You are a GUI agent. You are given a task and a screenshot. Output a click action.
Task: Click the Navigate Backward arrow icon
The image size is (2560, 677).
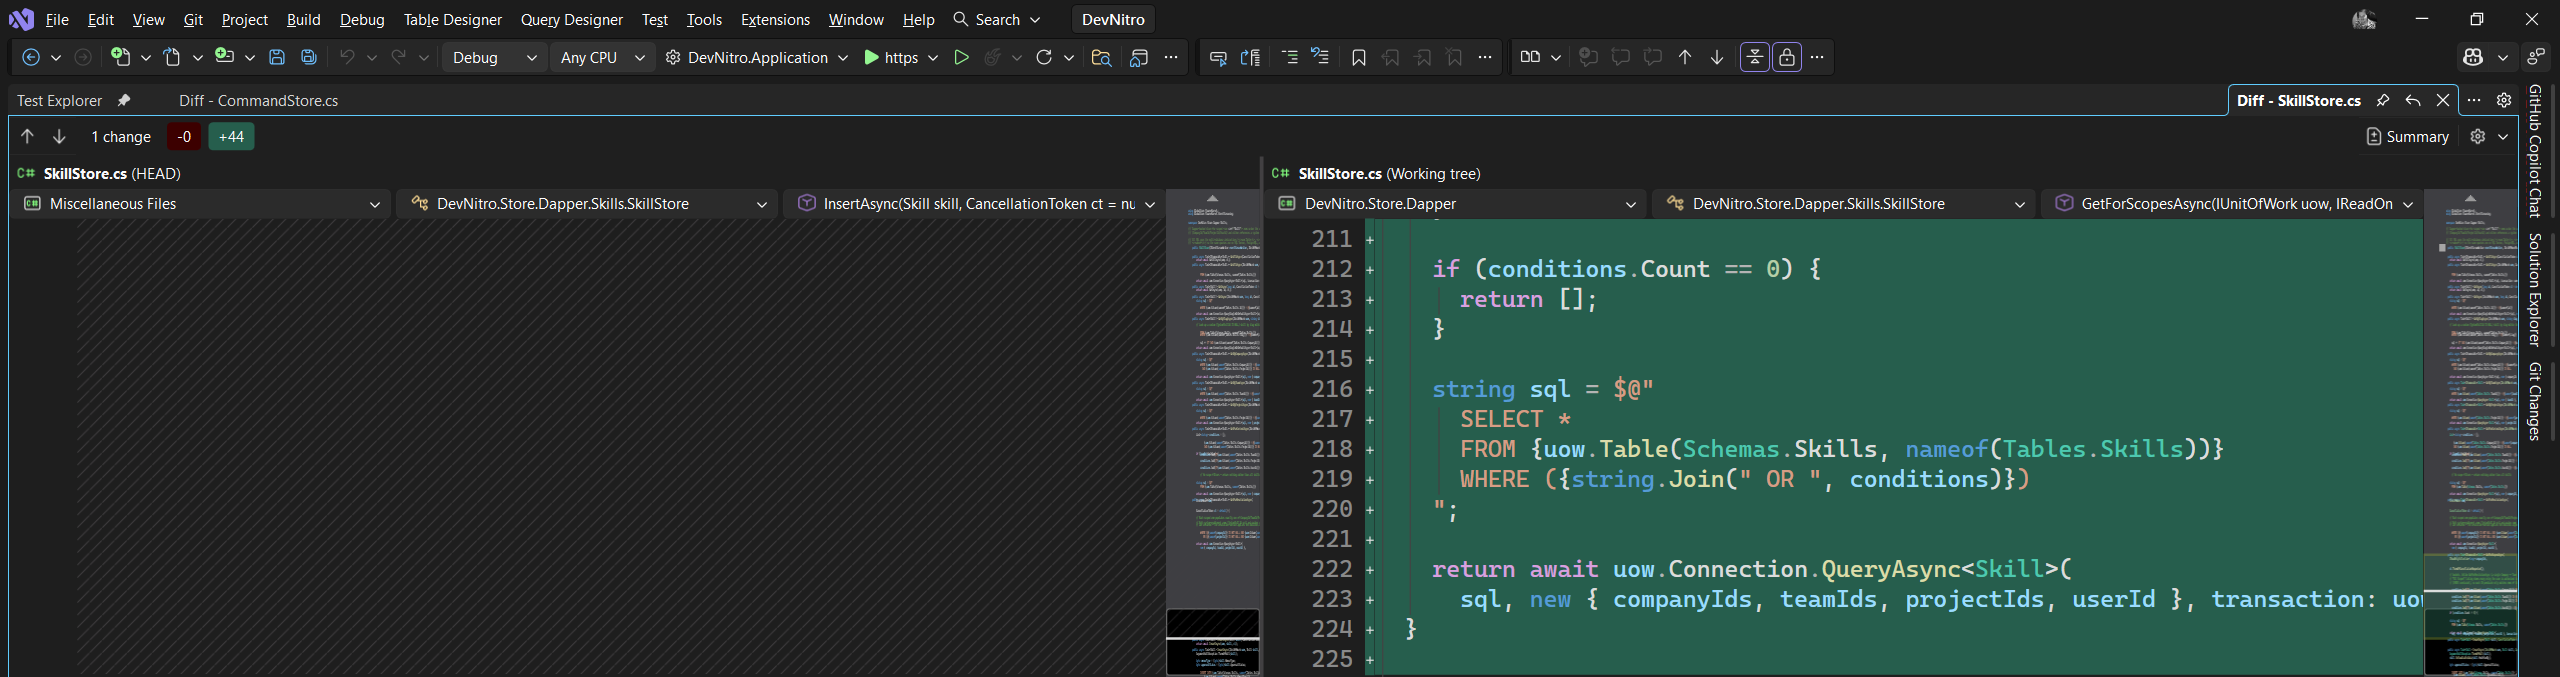[x=31, y=58]
